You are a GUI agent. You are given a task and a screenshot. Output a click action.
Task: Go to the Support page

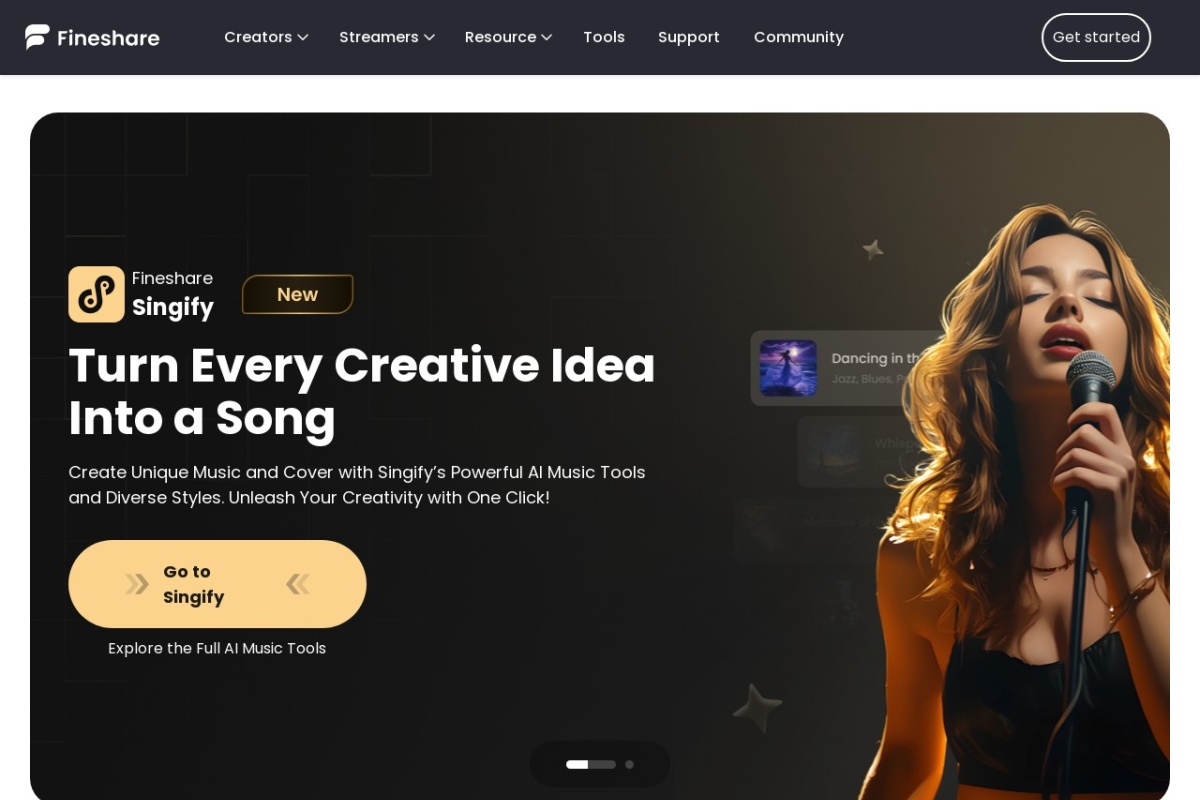tap(689, 37)
